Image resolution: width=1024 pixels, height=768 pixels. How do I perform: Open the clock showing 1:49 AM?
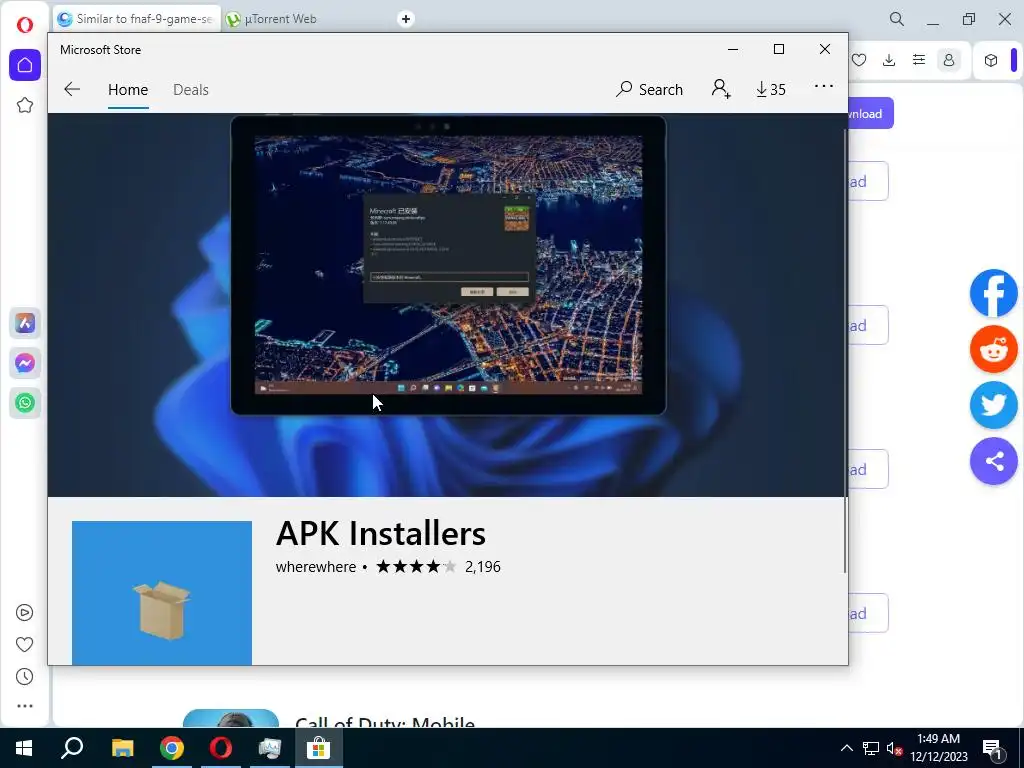(x=938, y=748)
